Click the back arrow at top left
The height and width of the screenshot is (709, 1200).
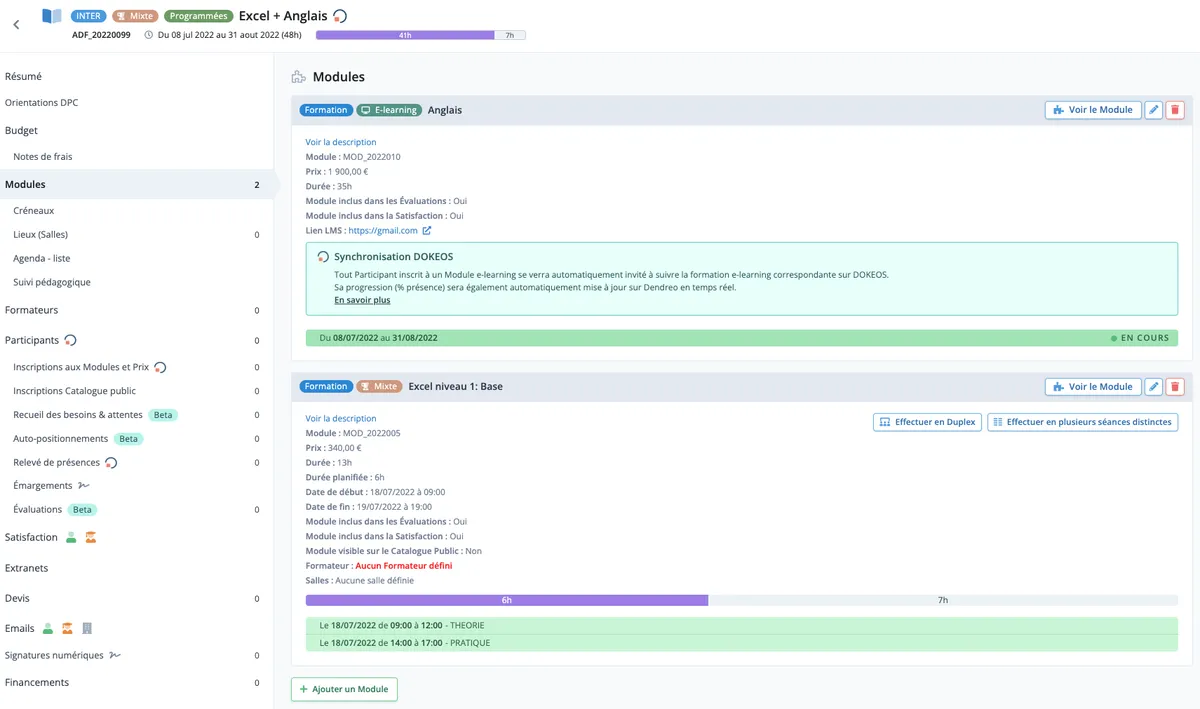[16, 25]
